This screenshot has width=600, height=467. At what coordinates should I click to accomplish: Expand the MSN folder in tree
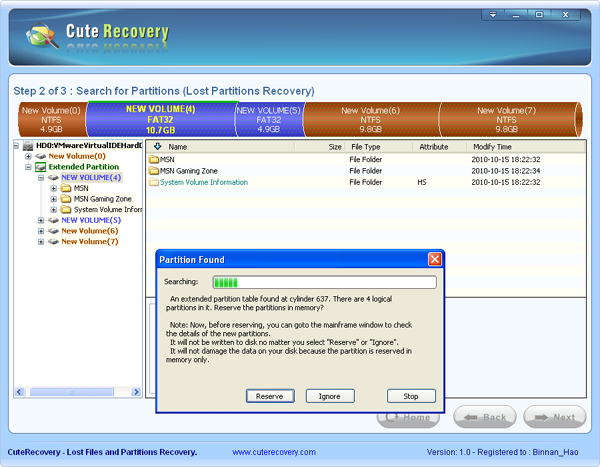click(53, 188)
